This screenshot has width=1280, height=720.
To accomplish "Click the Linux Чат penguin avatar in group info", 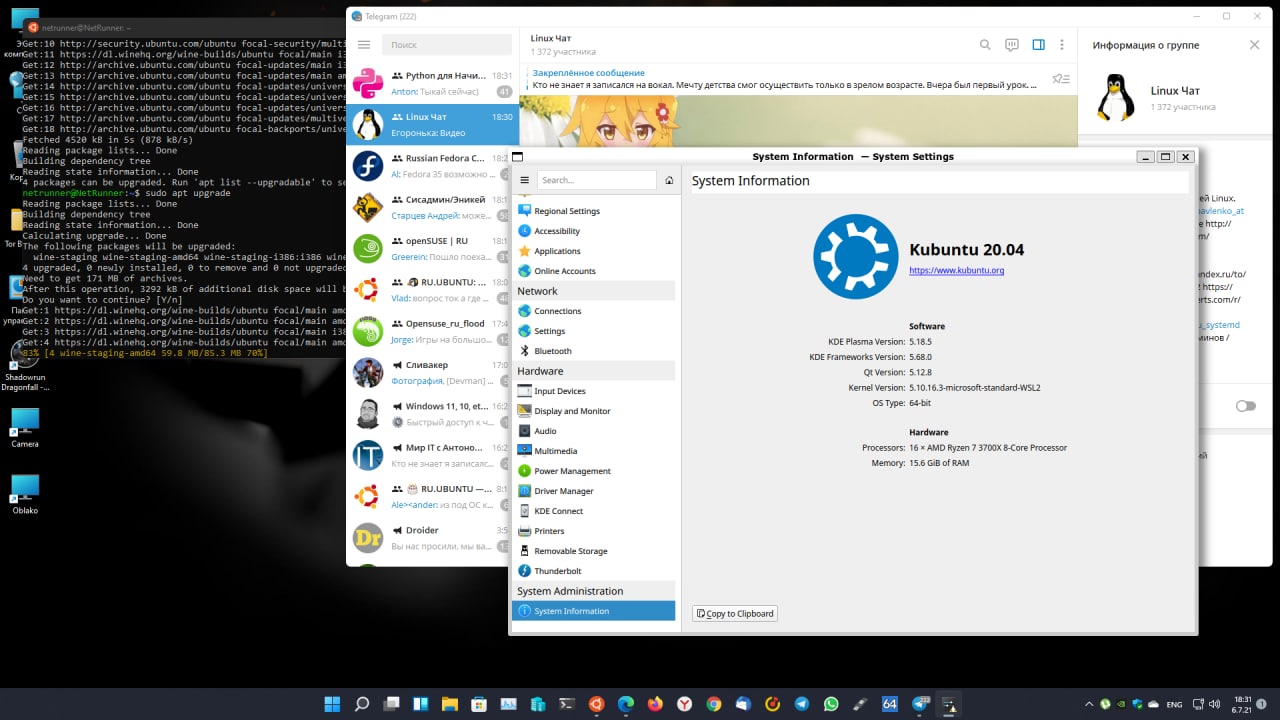I will [x=1115, y=98].
